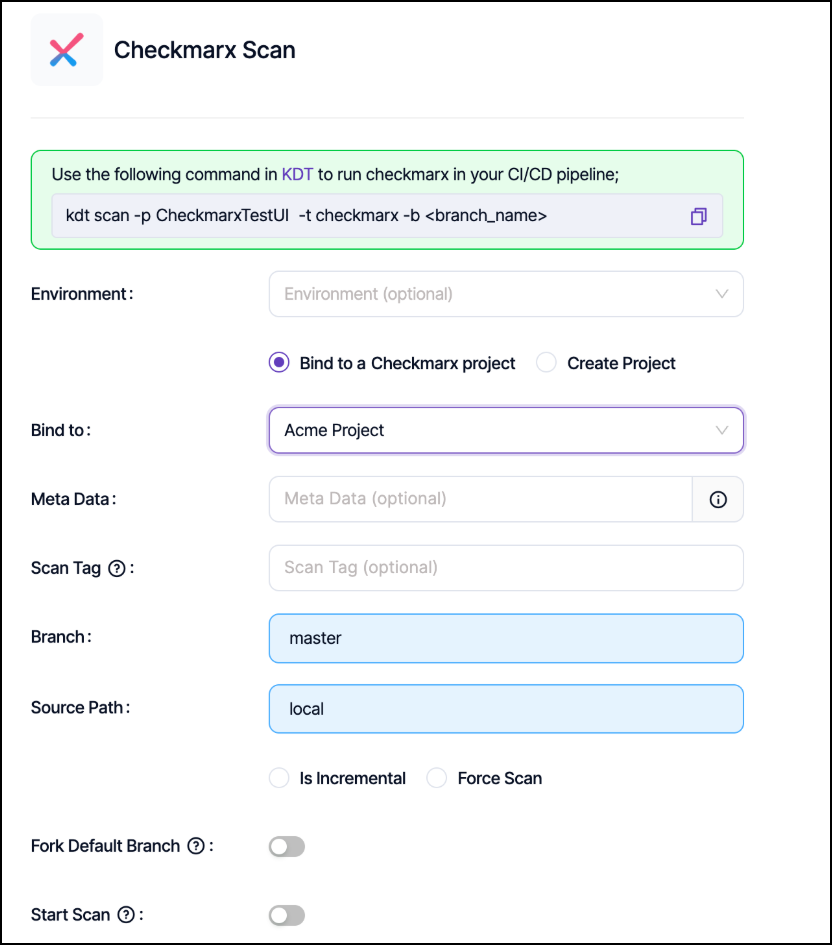Show the Fork Default Branch help tooltip
Viewport: 832px width, 945px height.
click(197, 846)
